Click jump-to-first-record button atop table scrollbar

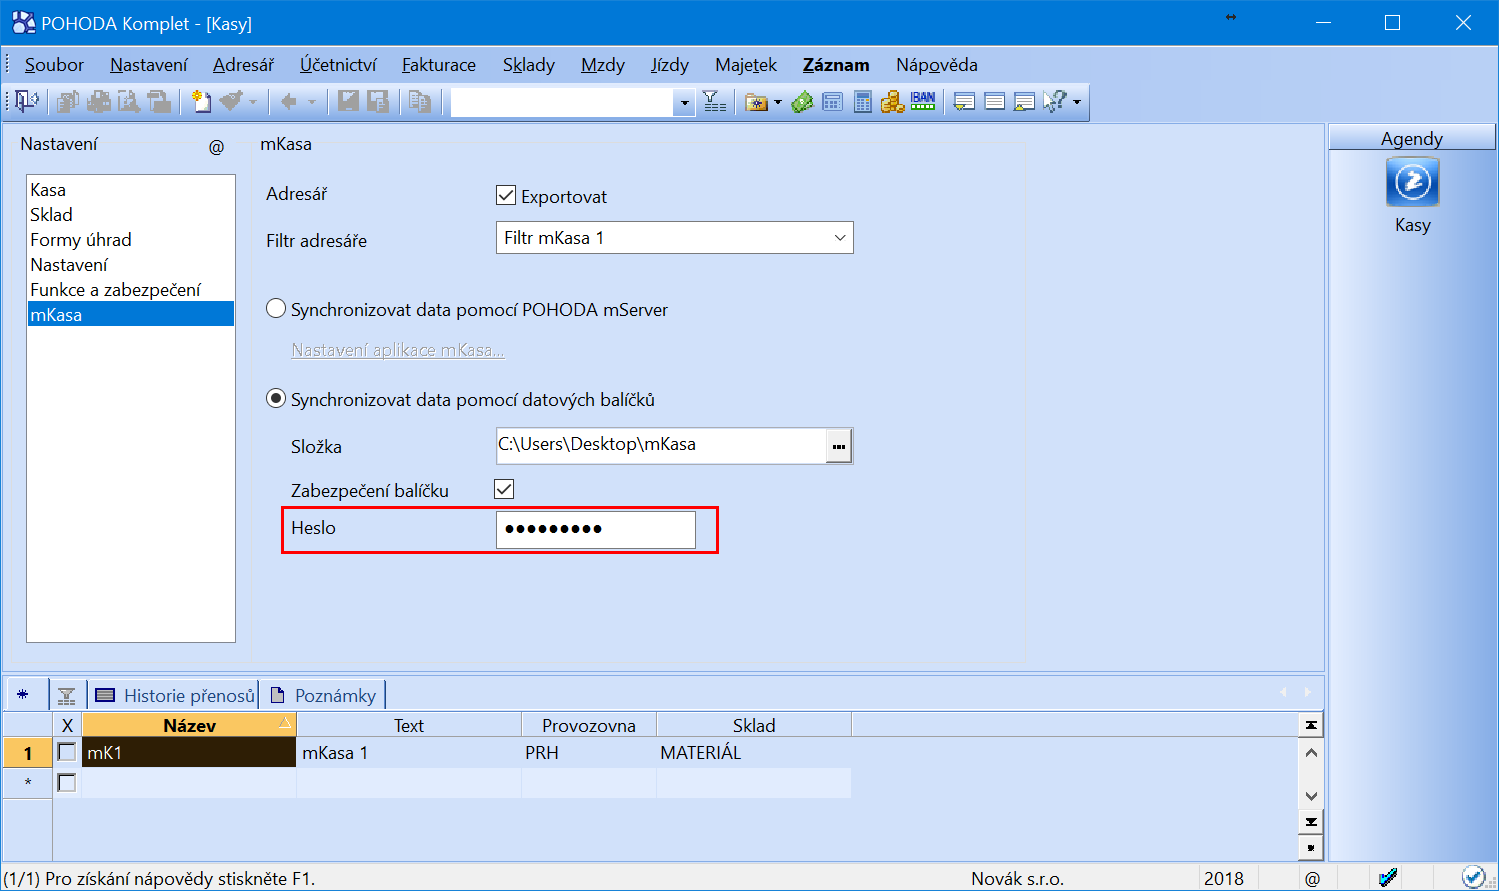(x=1311, y=725)
